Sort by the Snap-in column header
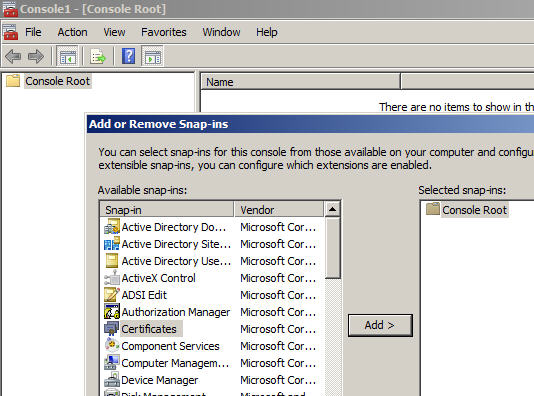This screenshot has height=396, width=534. coord(167,209)
